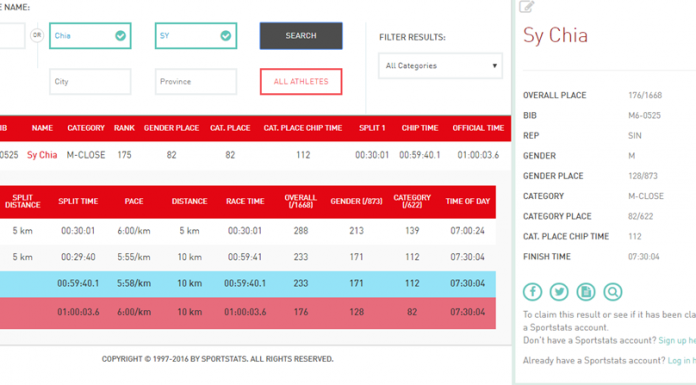Image resolution: width=696 pixels, height=385 pixels.
Task: Click the PACE header in splits table
Action: 134,201
